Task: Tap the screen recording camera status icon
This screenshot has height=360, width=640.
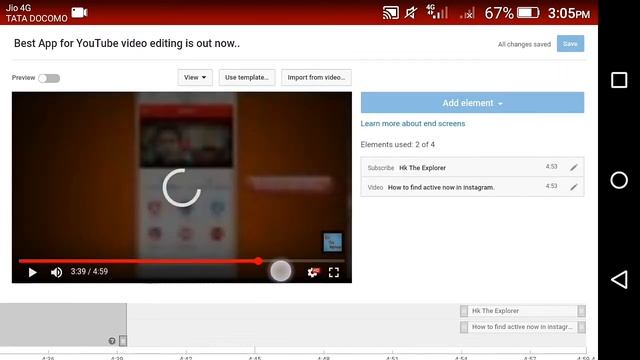Action: 80,13
